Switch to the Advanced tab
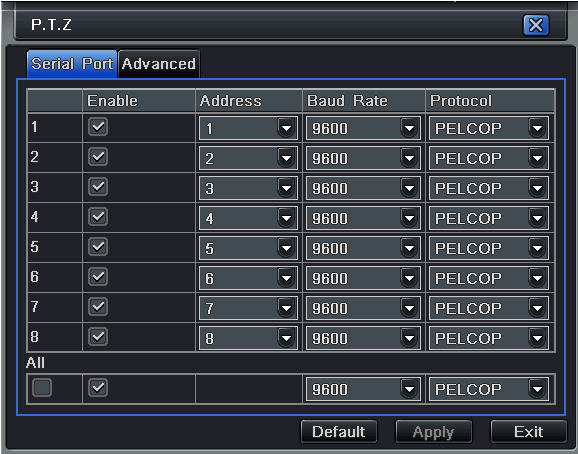The width and height of the screenshot is (578, 454). coord(159,64)
